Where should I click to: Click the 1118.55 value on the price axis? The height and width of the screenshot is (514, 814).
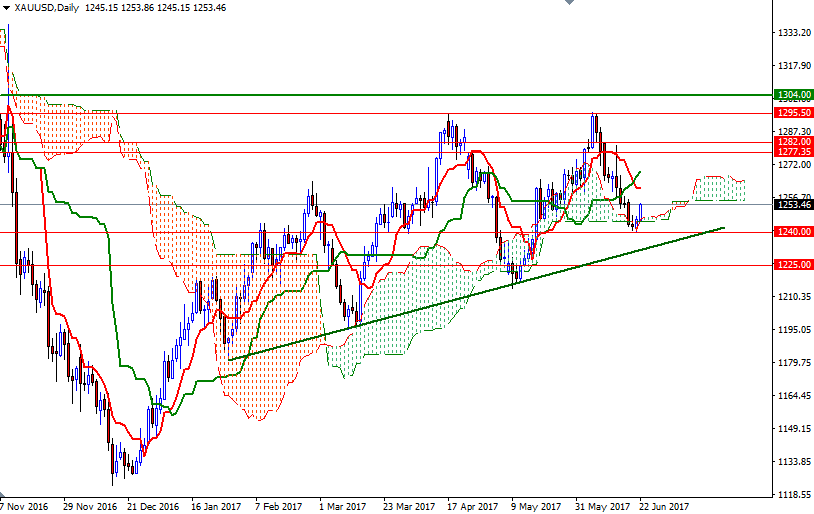[792, 495]
